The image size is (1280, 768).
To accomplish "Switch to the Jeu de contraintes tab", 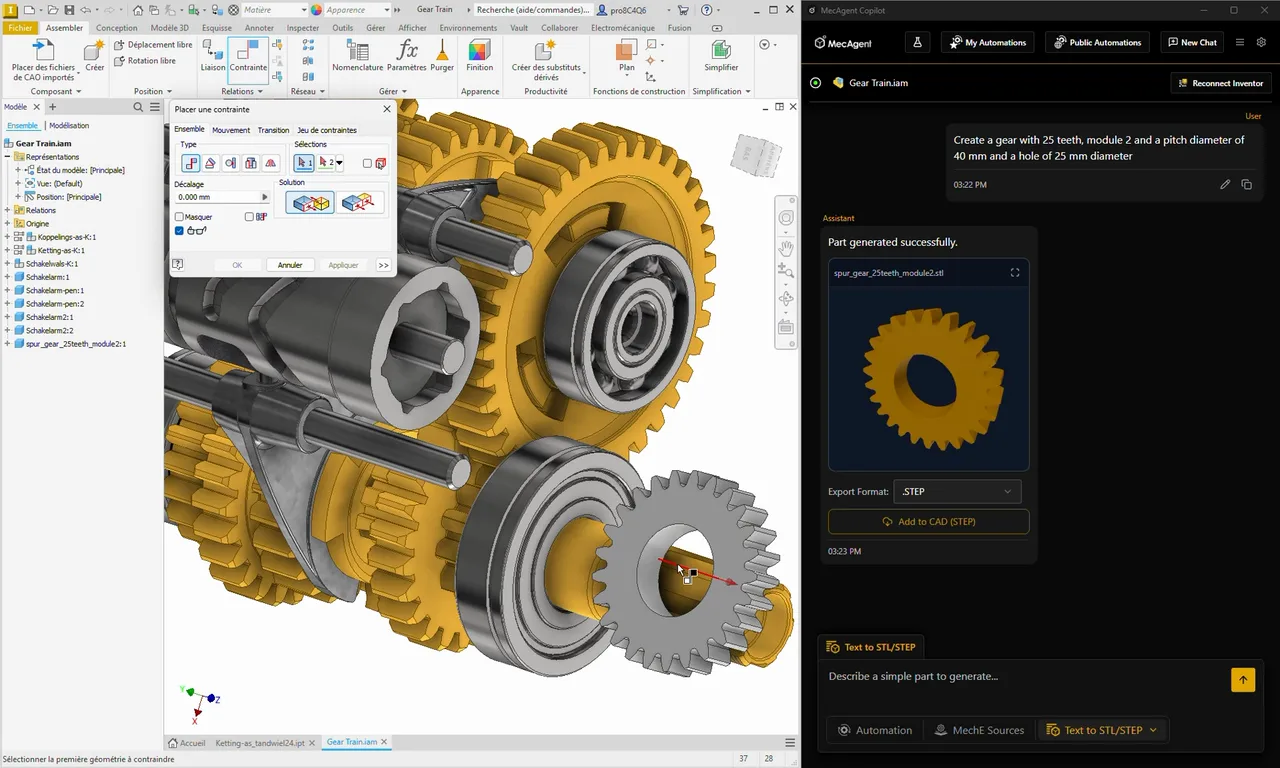I will [x=327, y=130].
